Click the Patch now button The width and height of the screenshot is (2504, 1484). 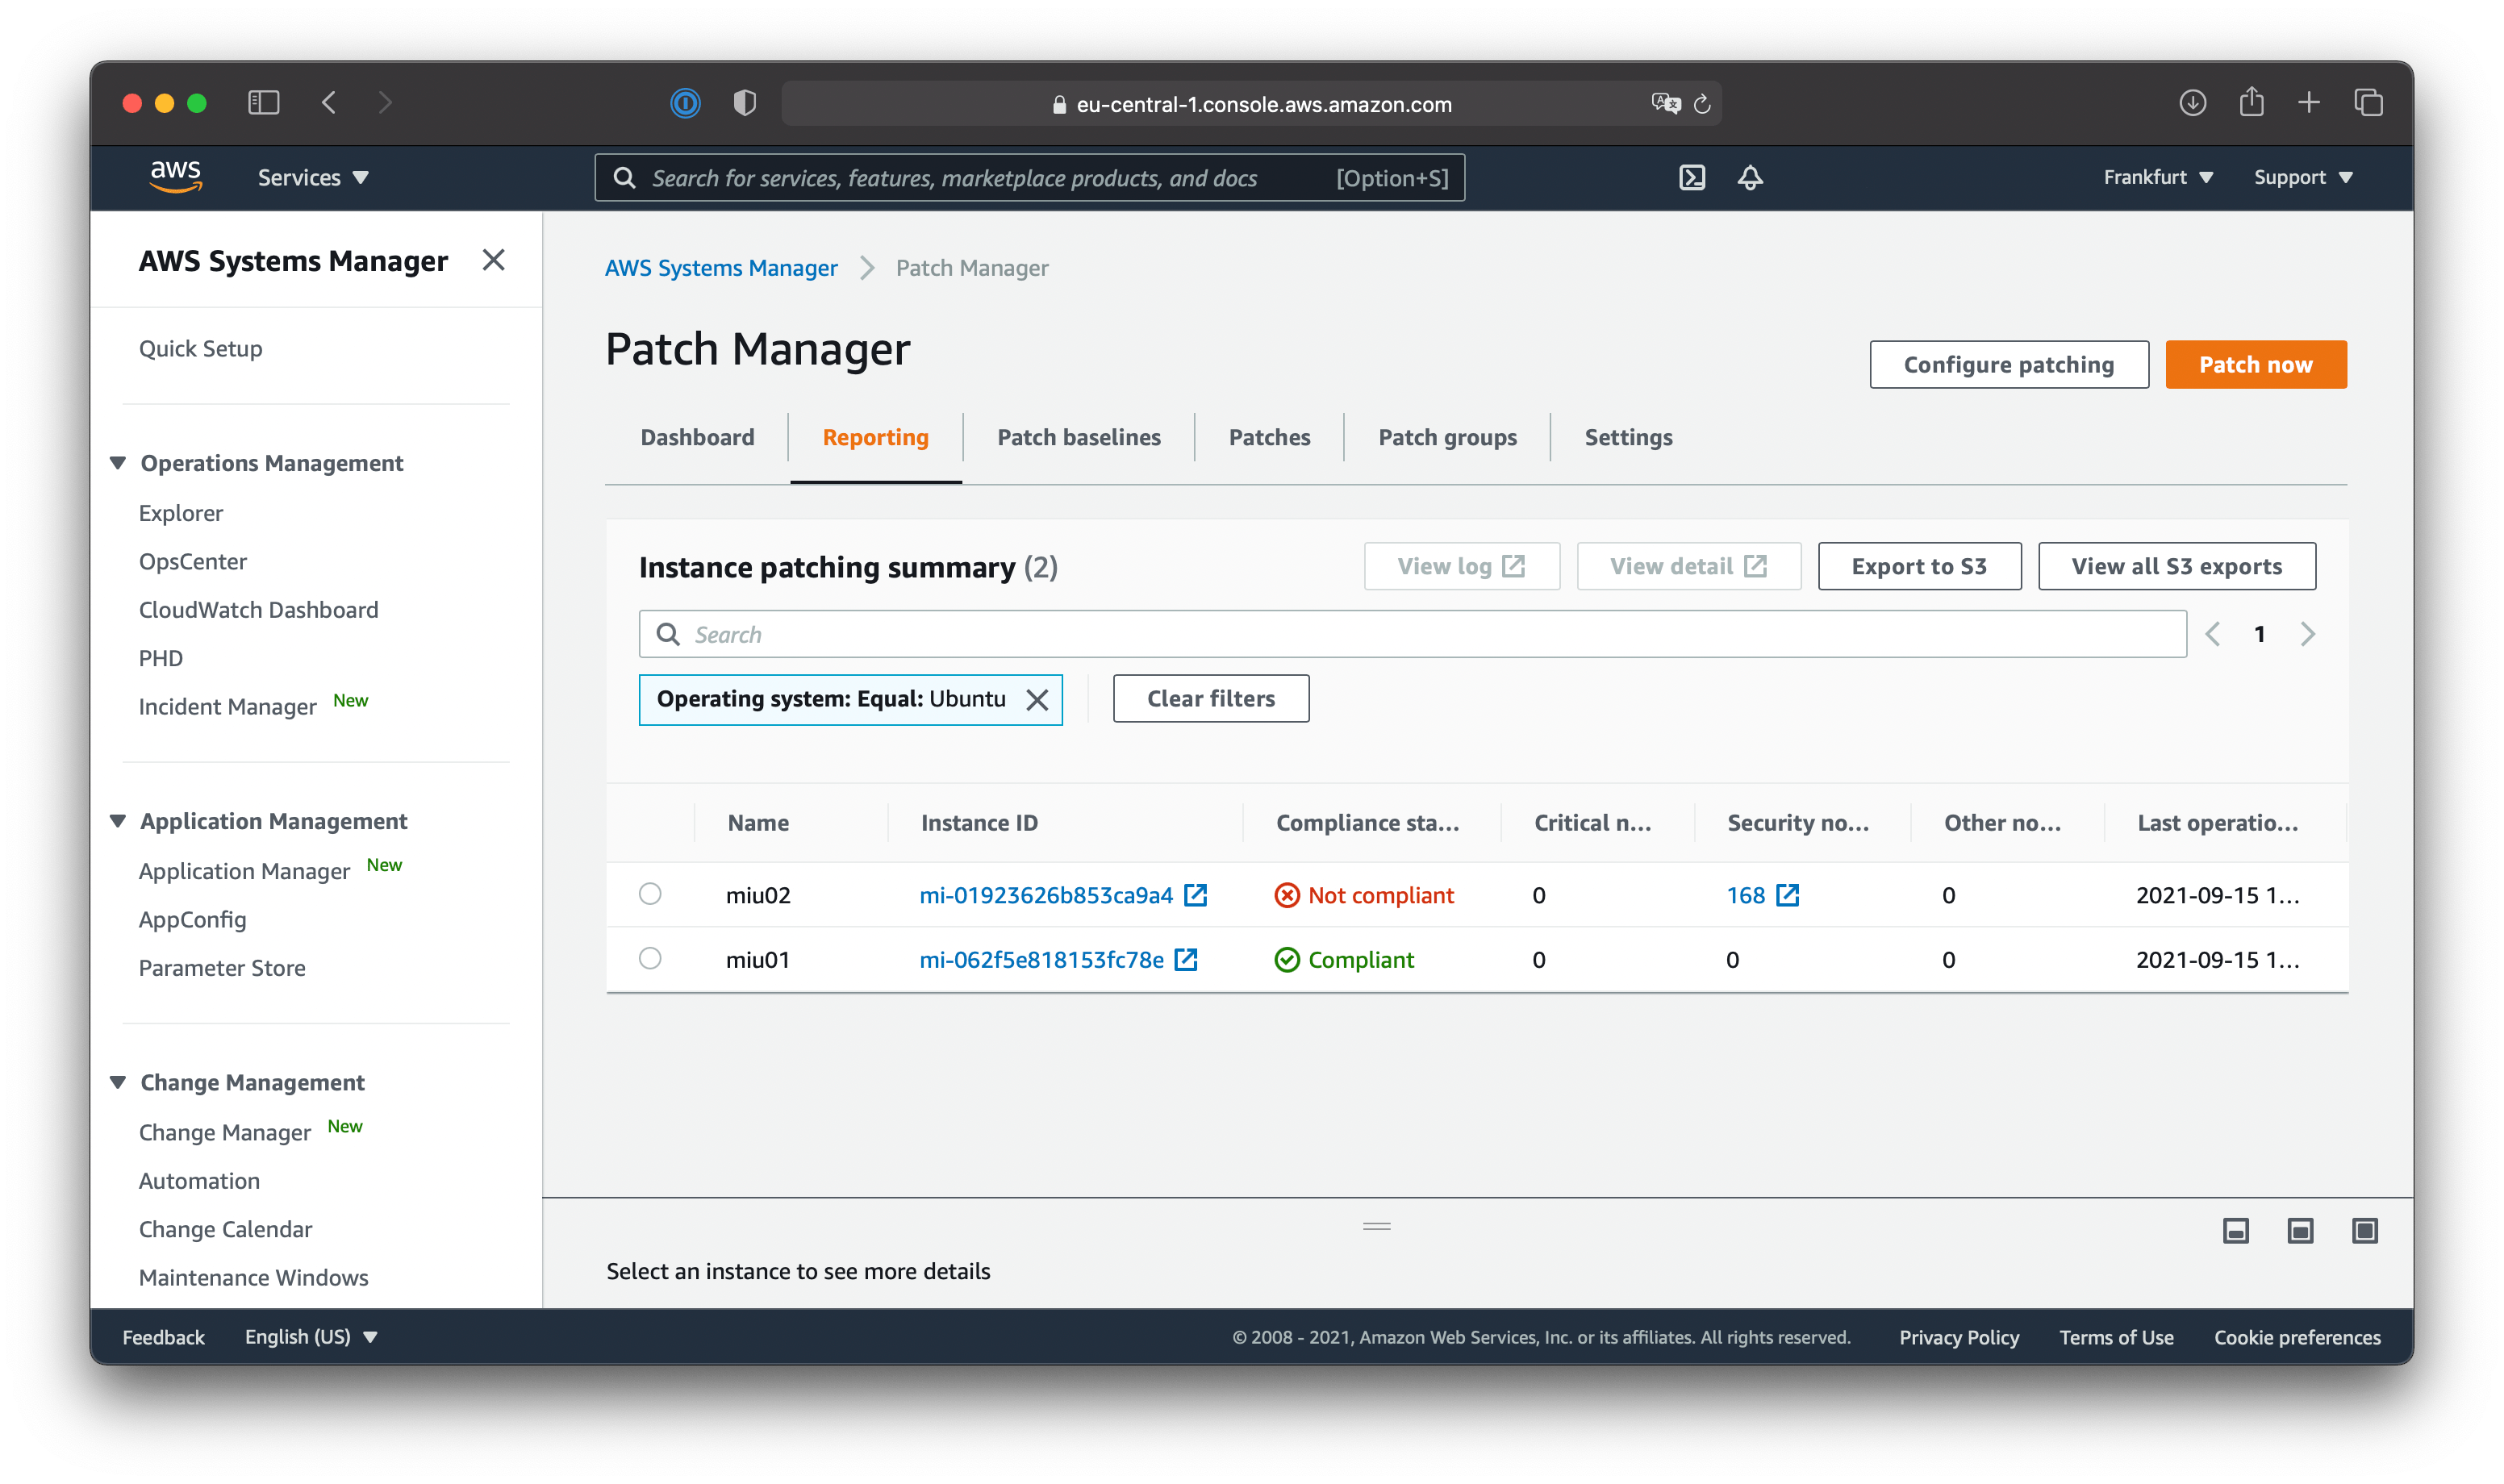2256,364
